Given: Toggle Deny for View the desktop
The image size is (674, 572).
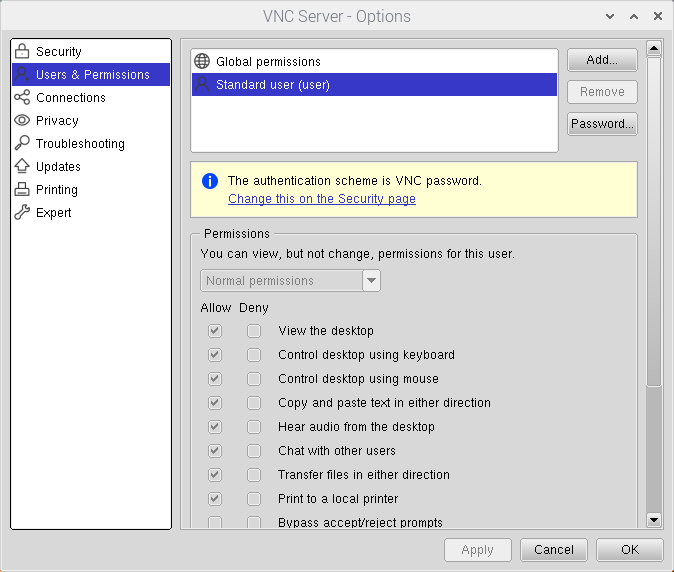Looking at the screenshot, I should [x=254, y=330].
